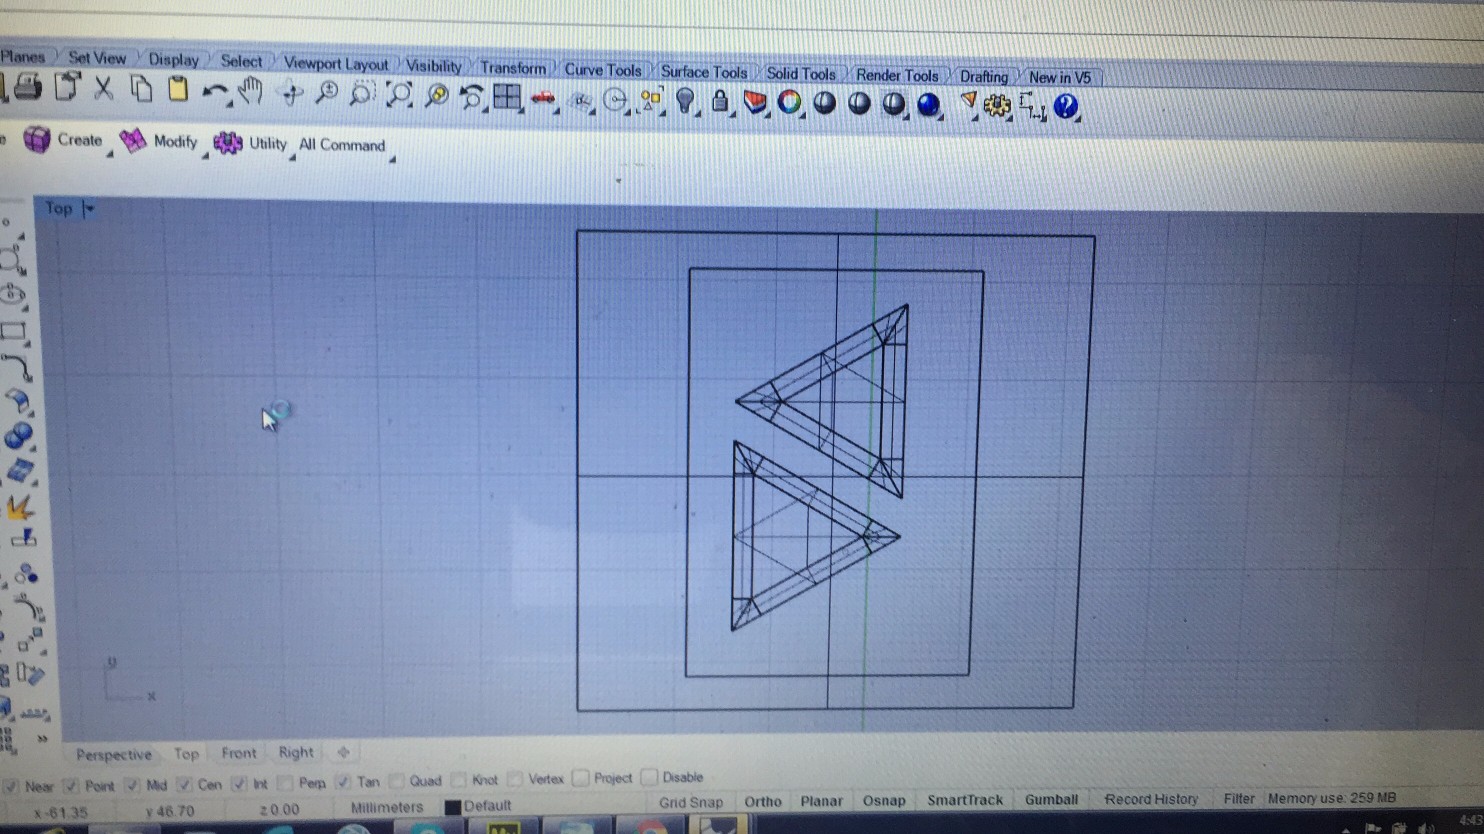The image size is (1484, 834).
Task: Click the light bulb Hide Objects icon
Action: 685,100
